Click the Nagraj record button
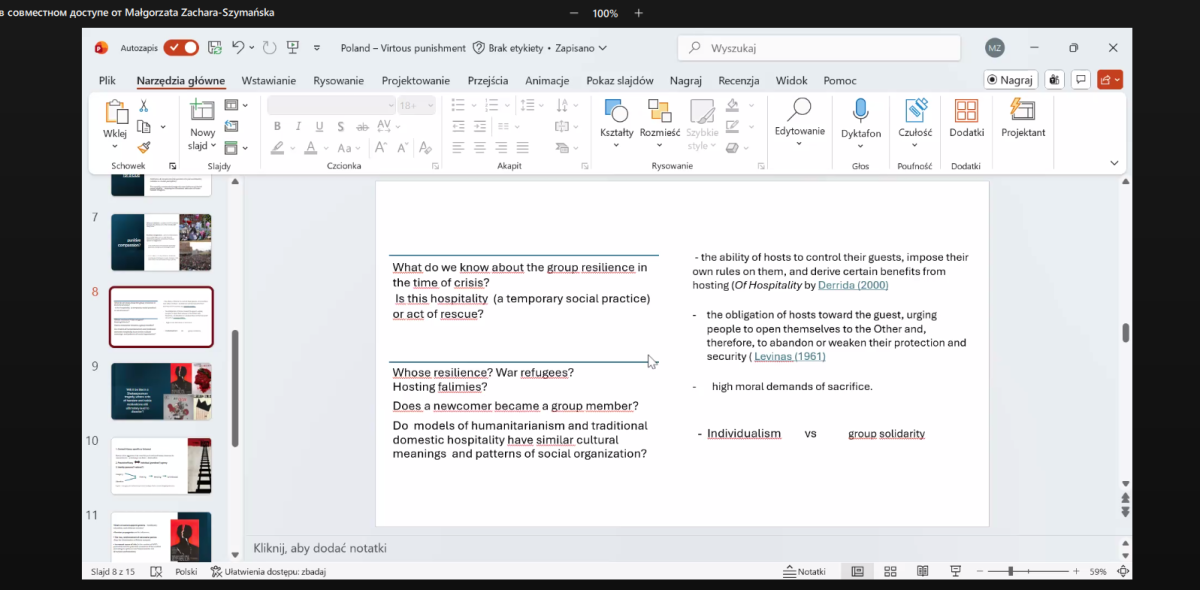Viewport: 1200px width, 590px height. [x=1010, y=80]
